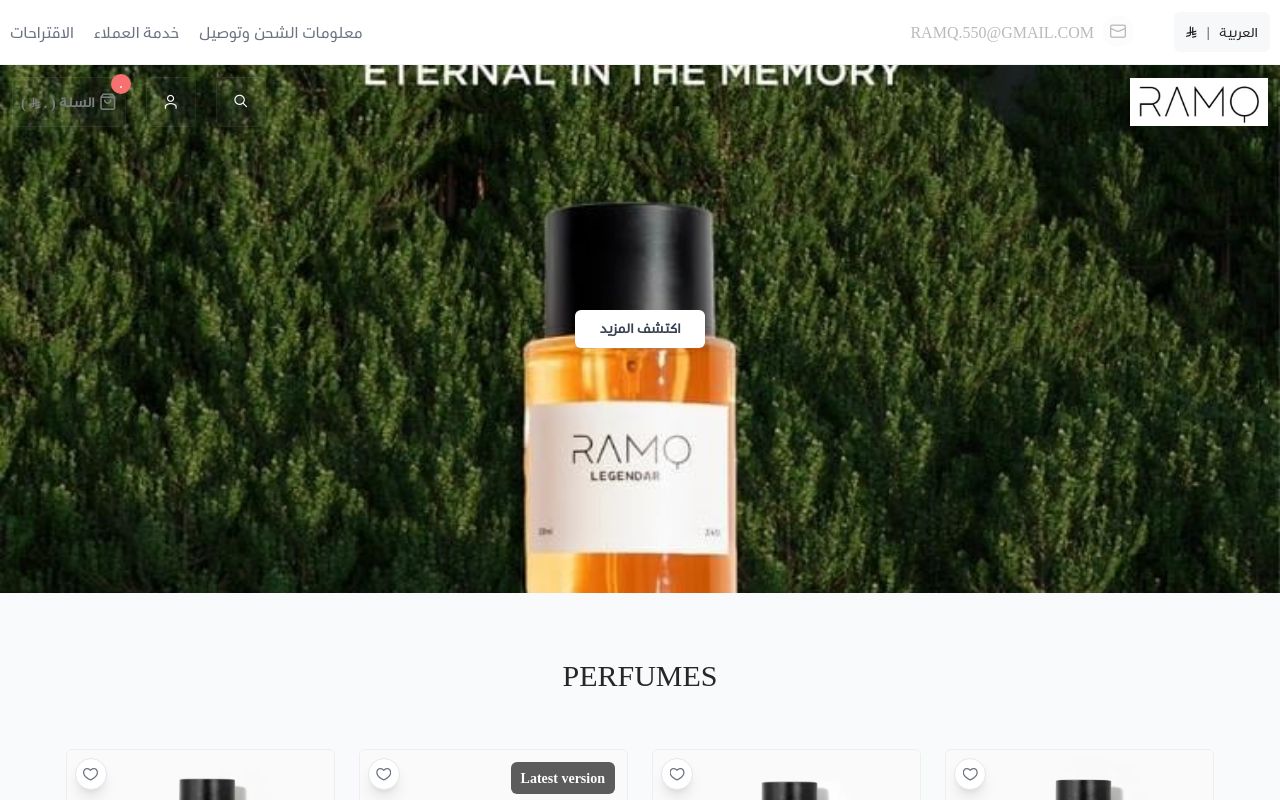Open the search magnifier icon

click(x=240, y=102)
